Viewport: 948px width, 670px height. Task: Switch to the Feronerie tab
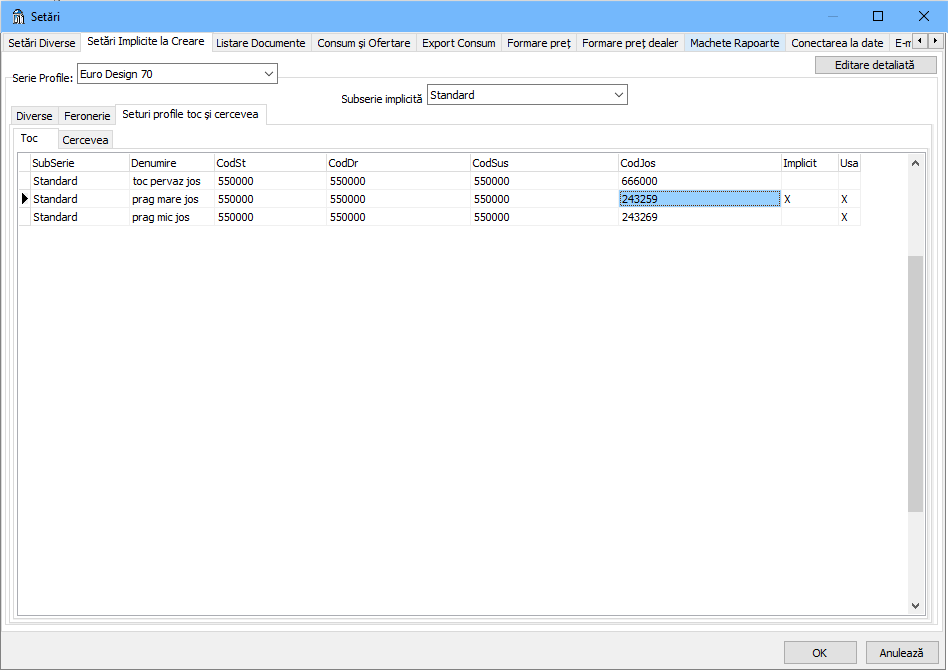87,116
